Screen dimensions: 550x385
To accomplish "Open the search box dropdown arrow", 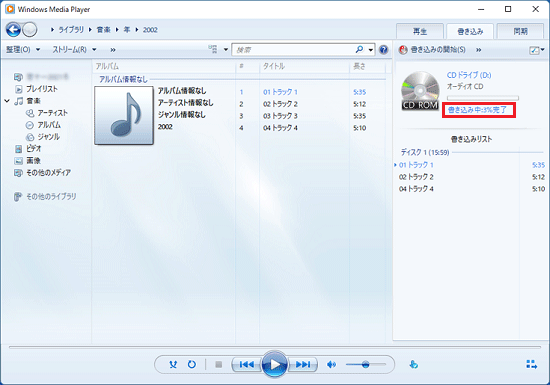I will click(x=371, y=50).
